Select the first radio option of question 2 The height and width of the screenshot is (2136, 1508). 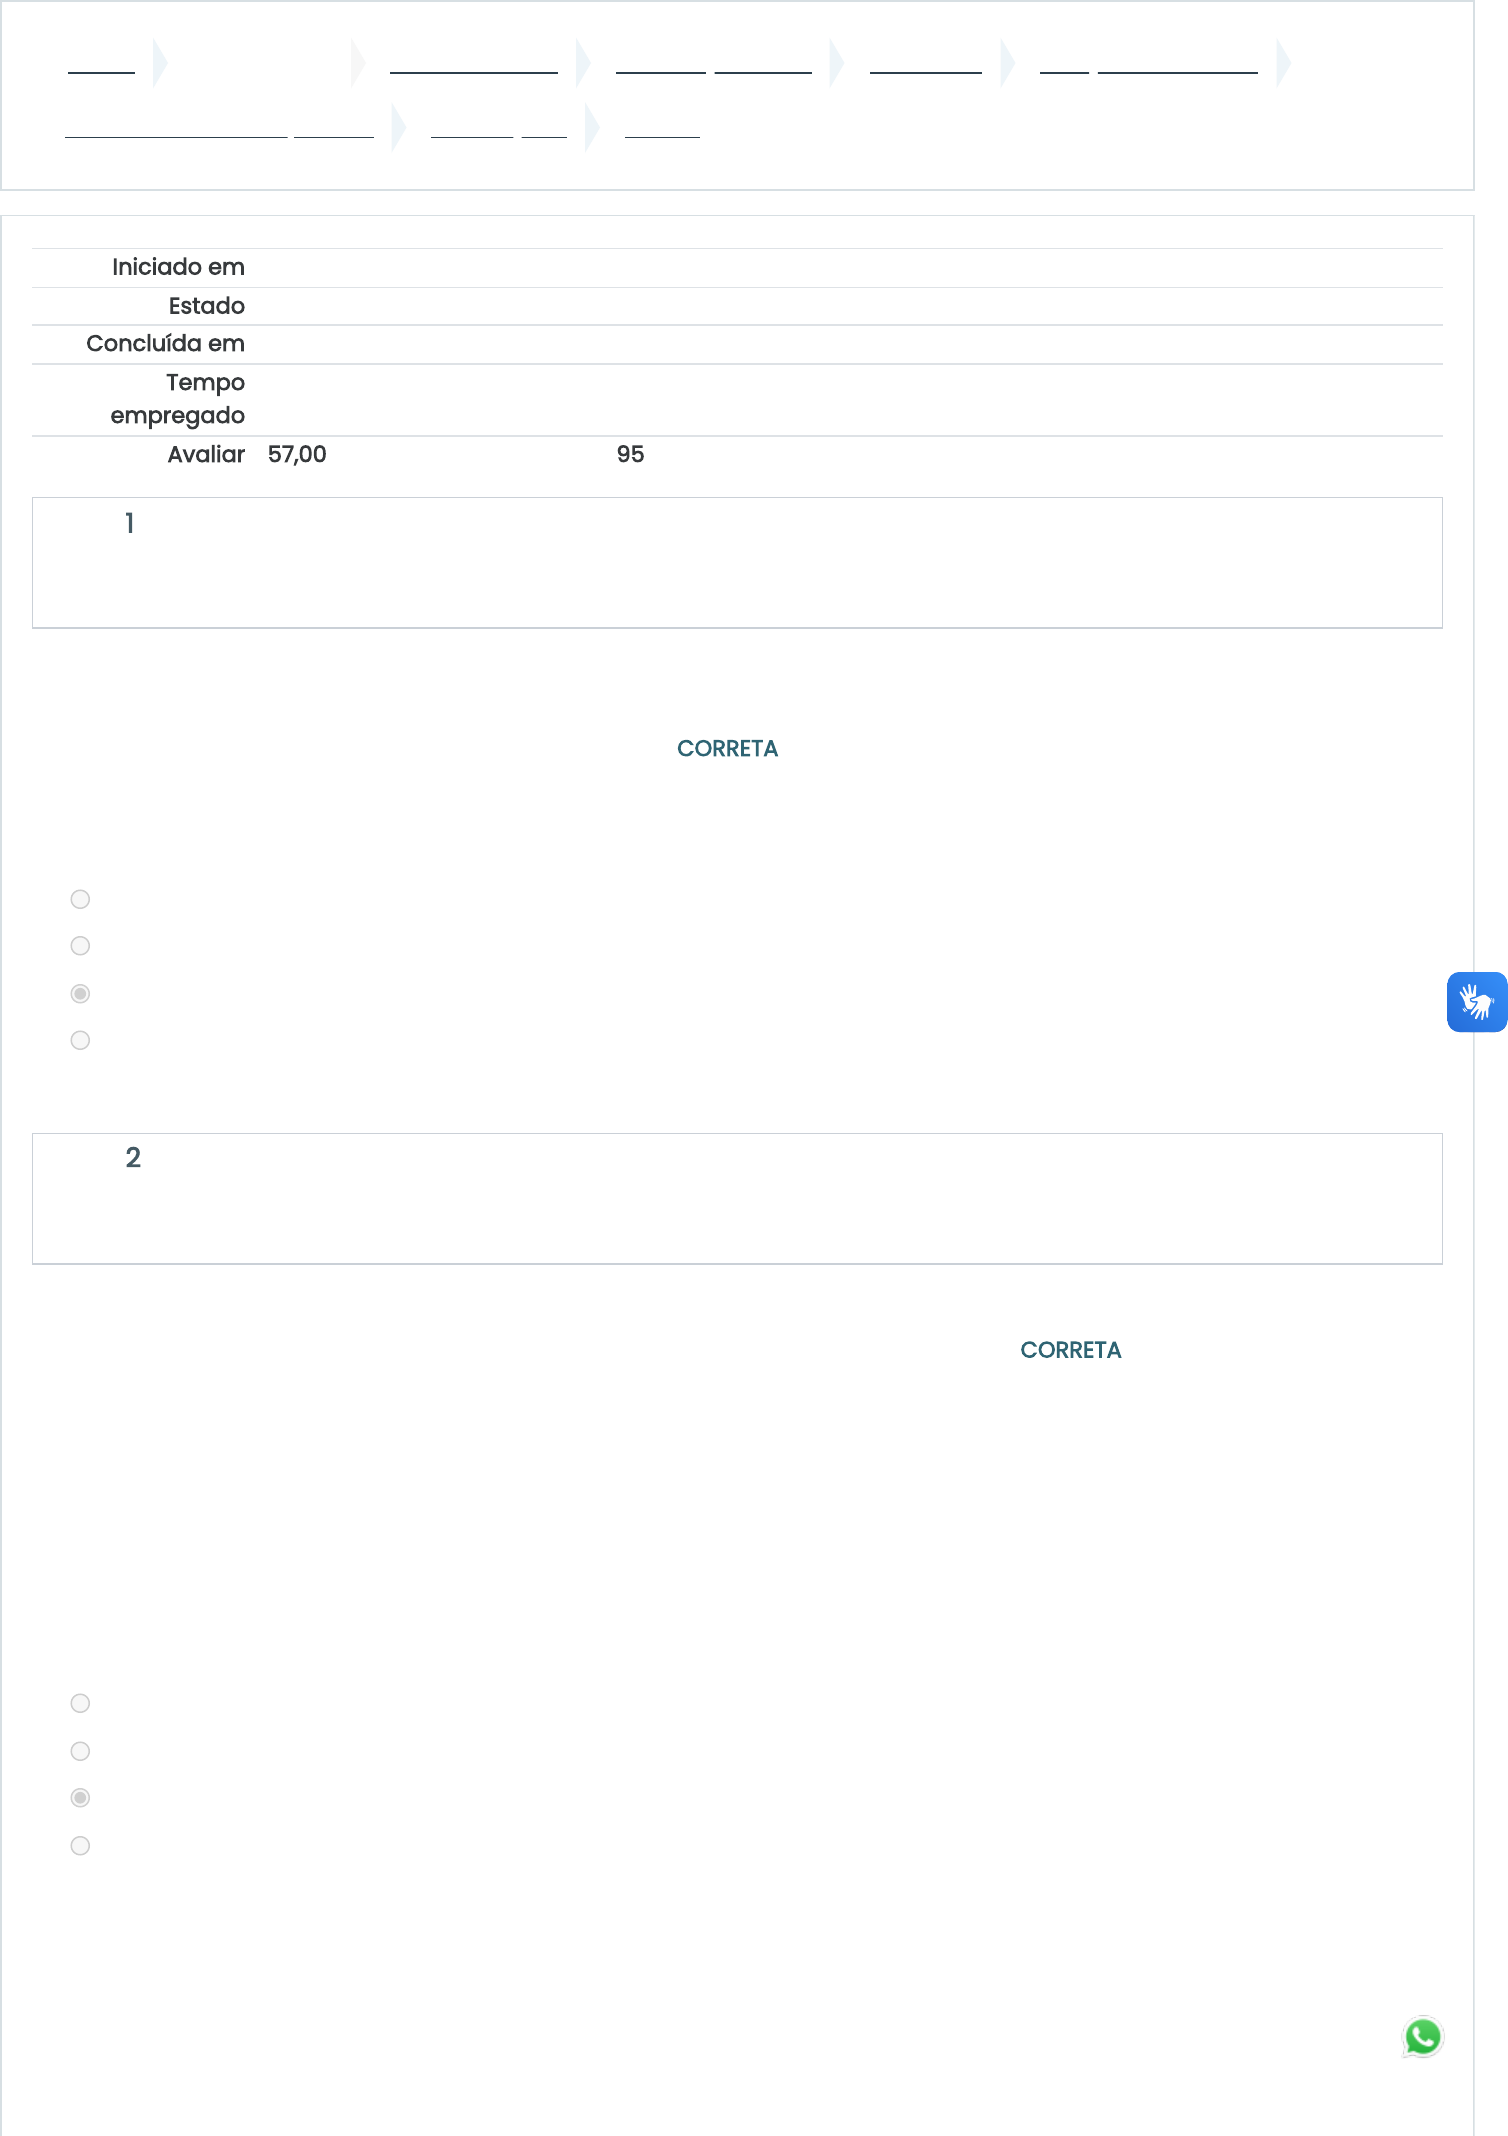81,1703
